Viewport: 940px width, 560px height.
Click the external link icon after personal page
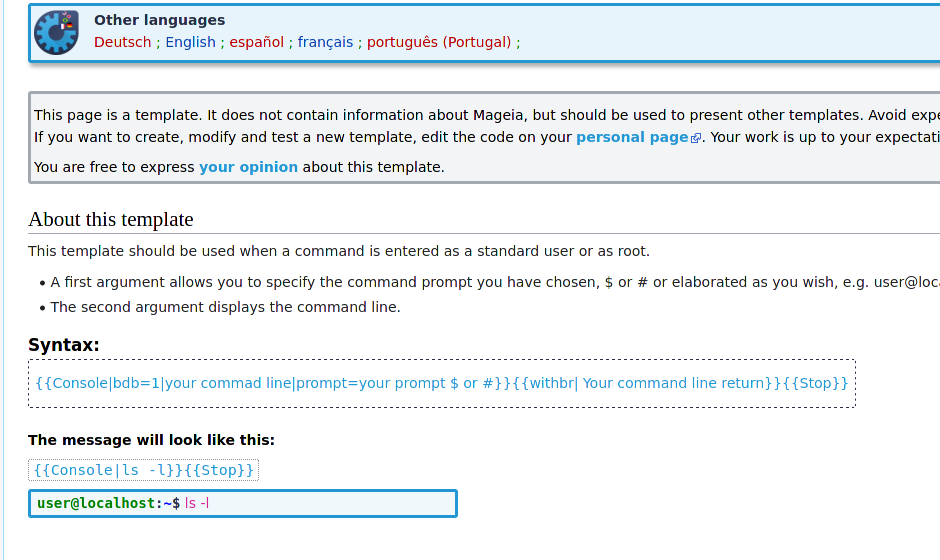pyautogui.click(x=695, y=139)
